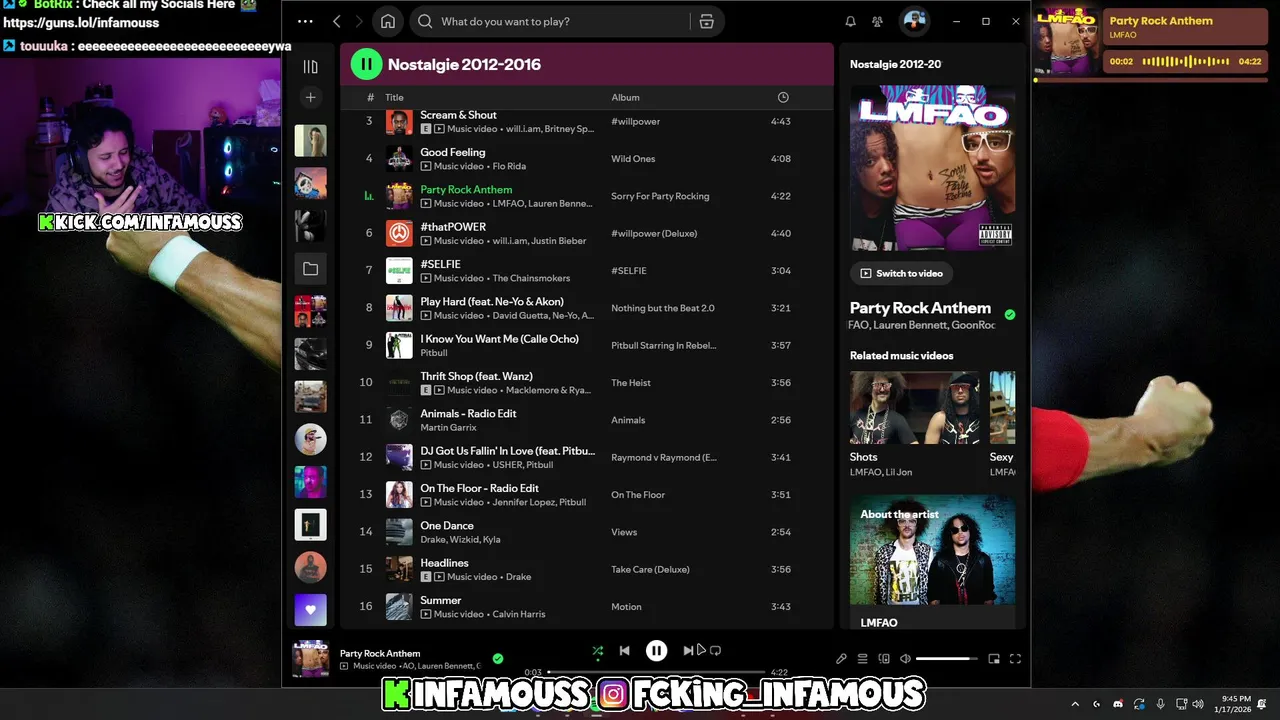Open artist Flo Rida link

pyautogui.click(x=509, y=166)
